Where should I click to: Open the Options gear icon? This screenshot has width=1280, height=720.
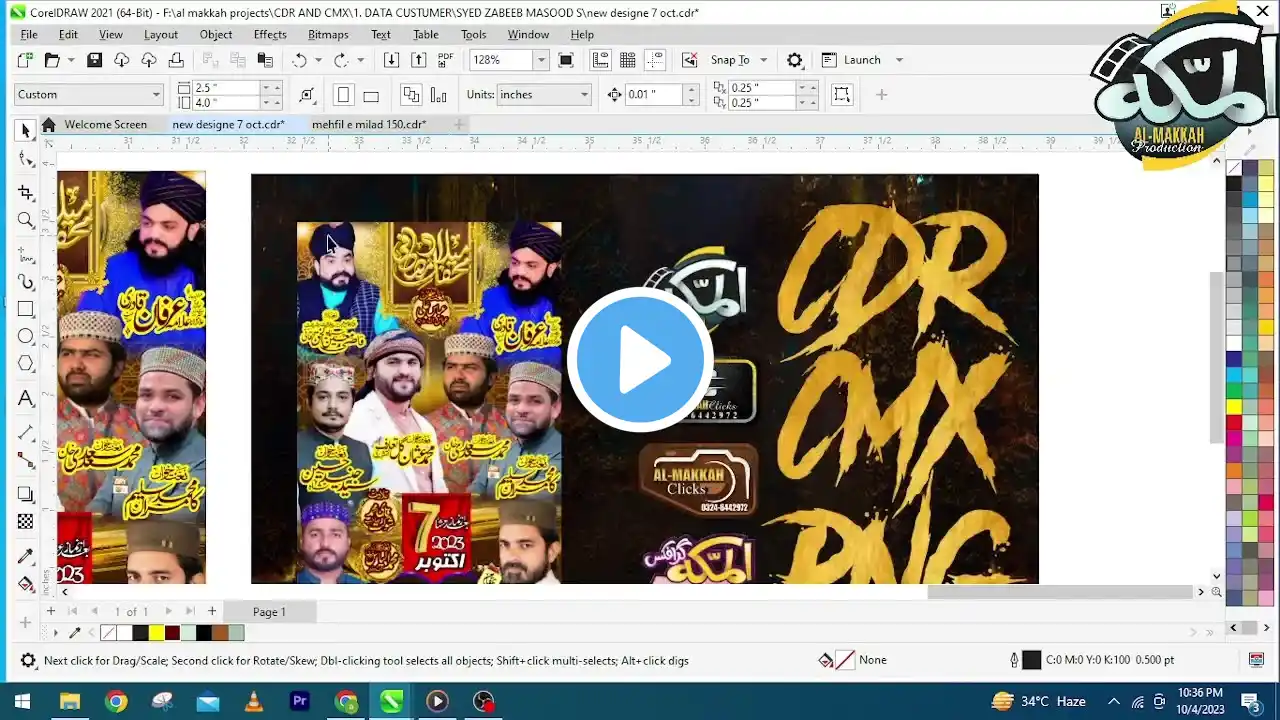795,60
